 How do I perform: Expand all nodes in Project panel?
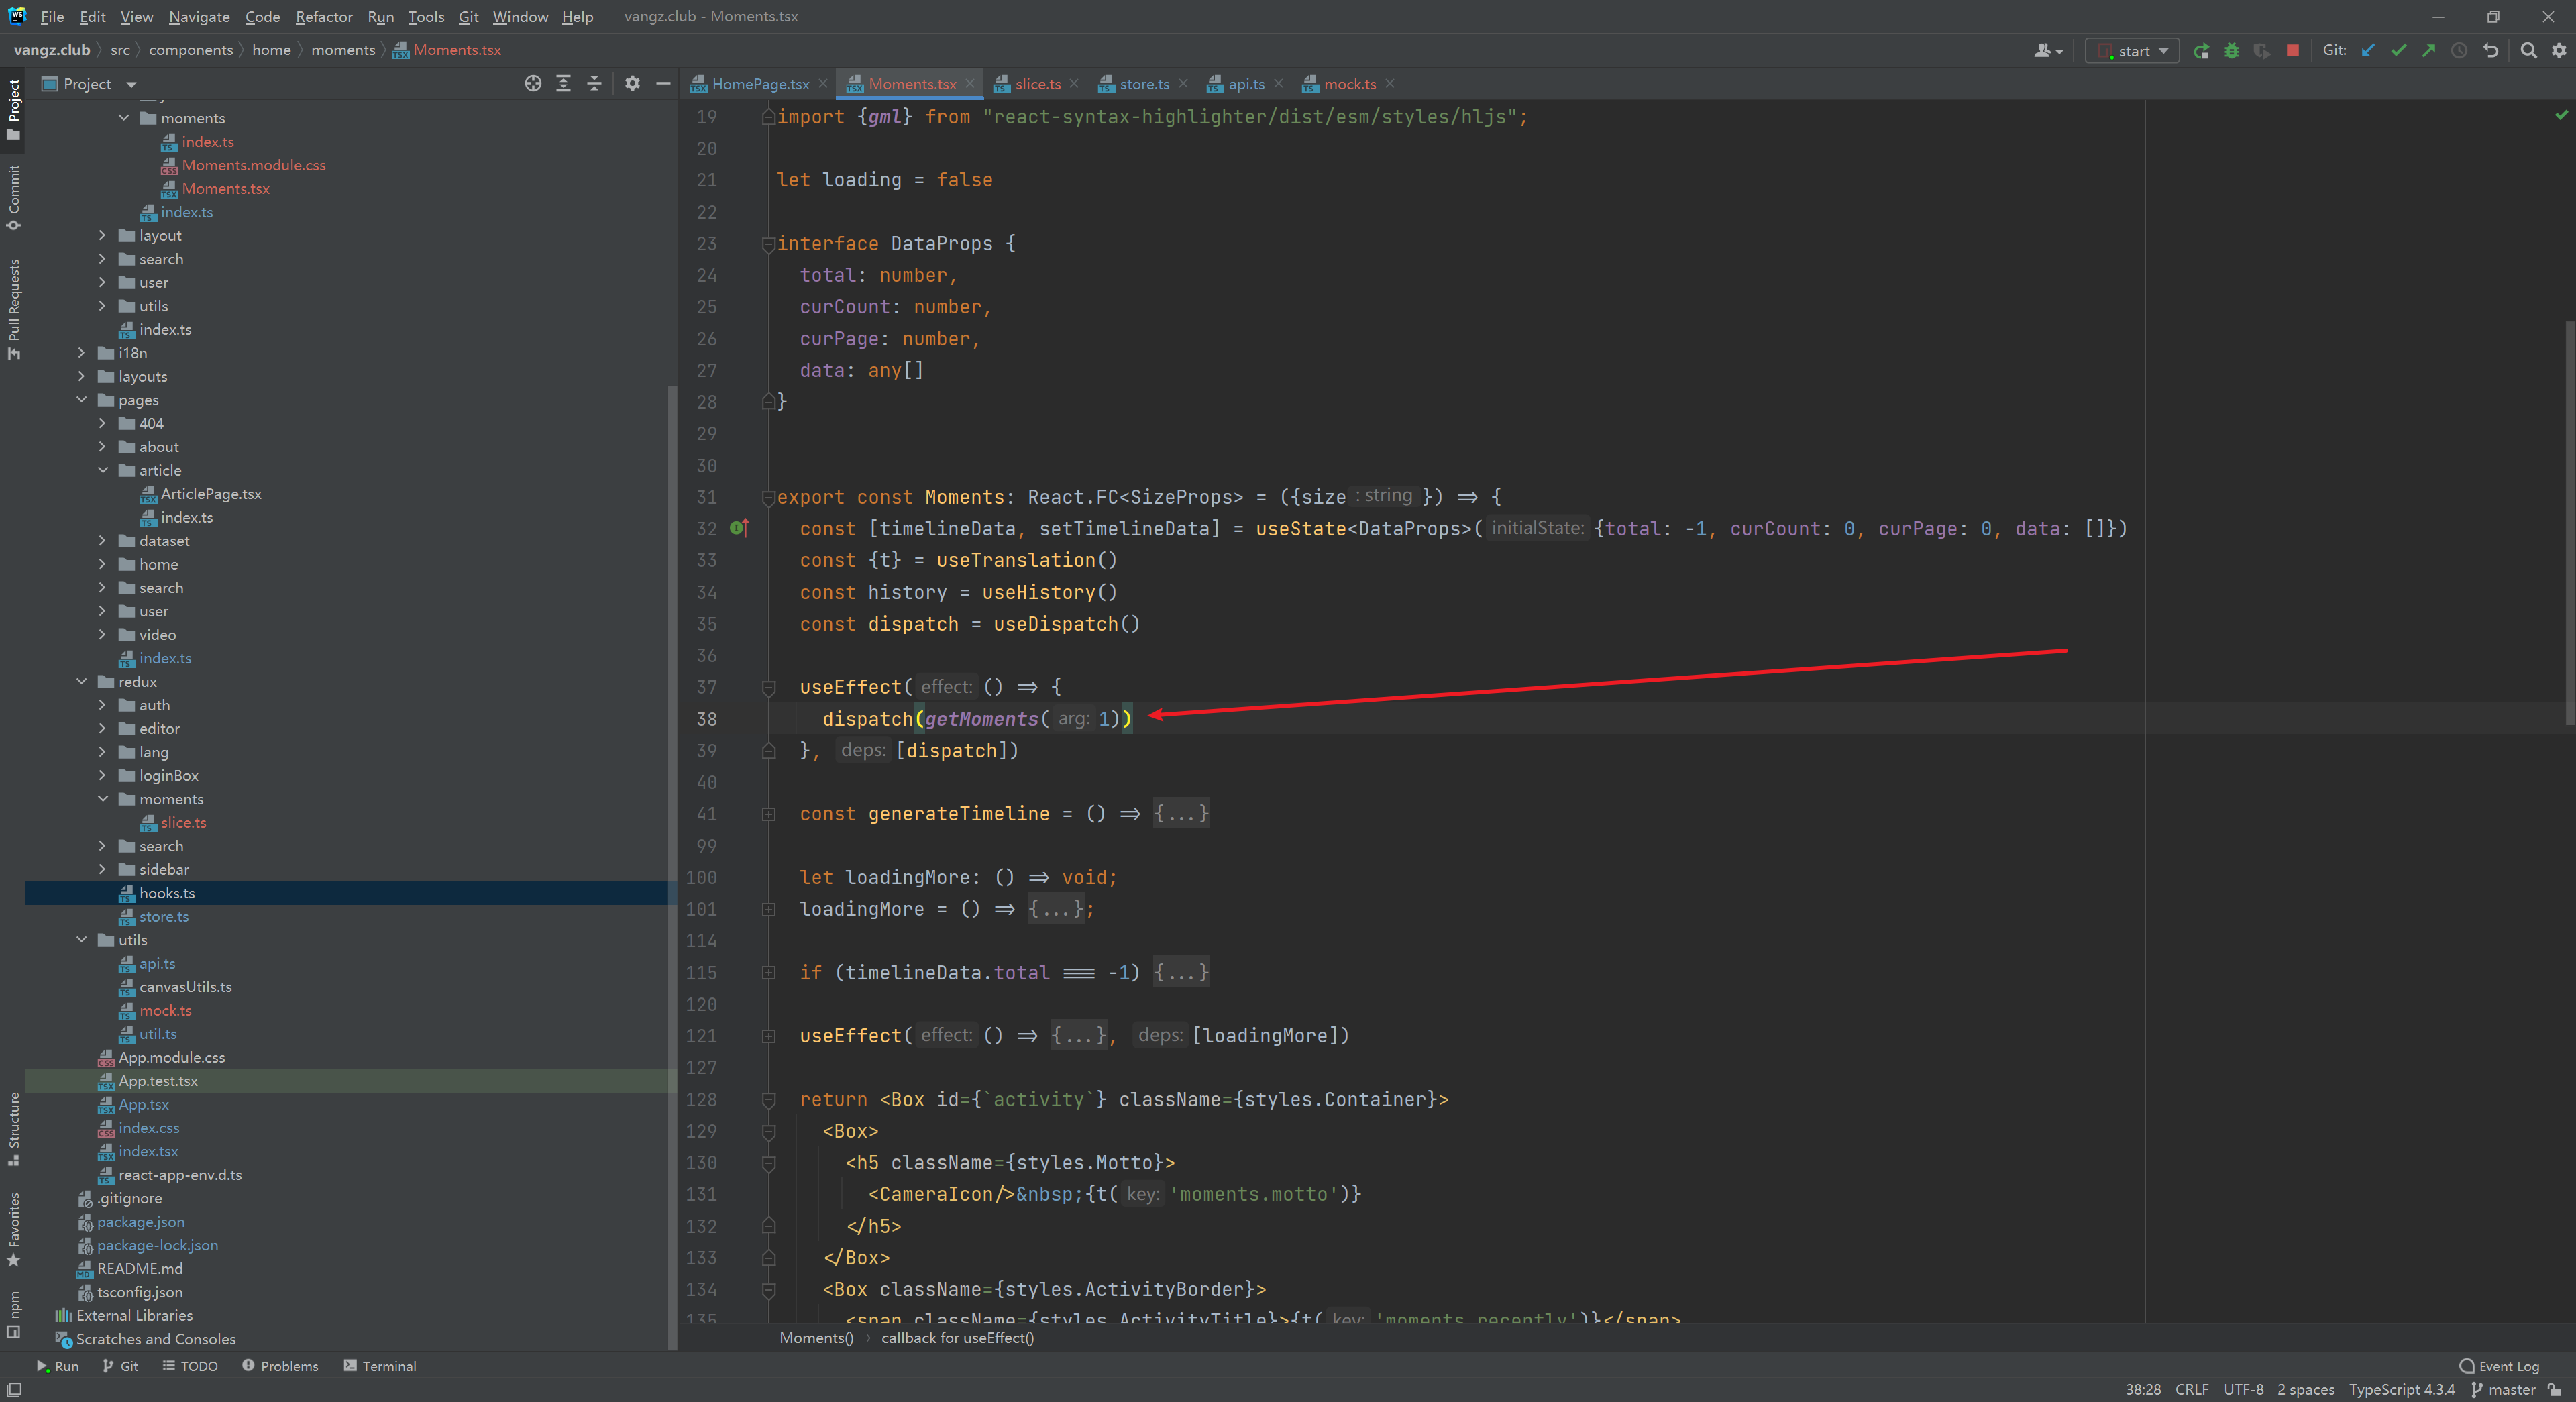click(x=563, y=84)
